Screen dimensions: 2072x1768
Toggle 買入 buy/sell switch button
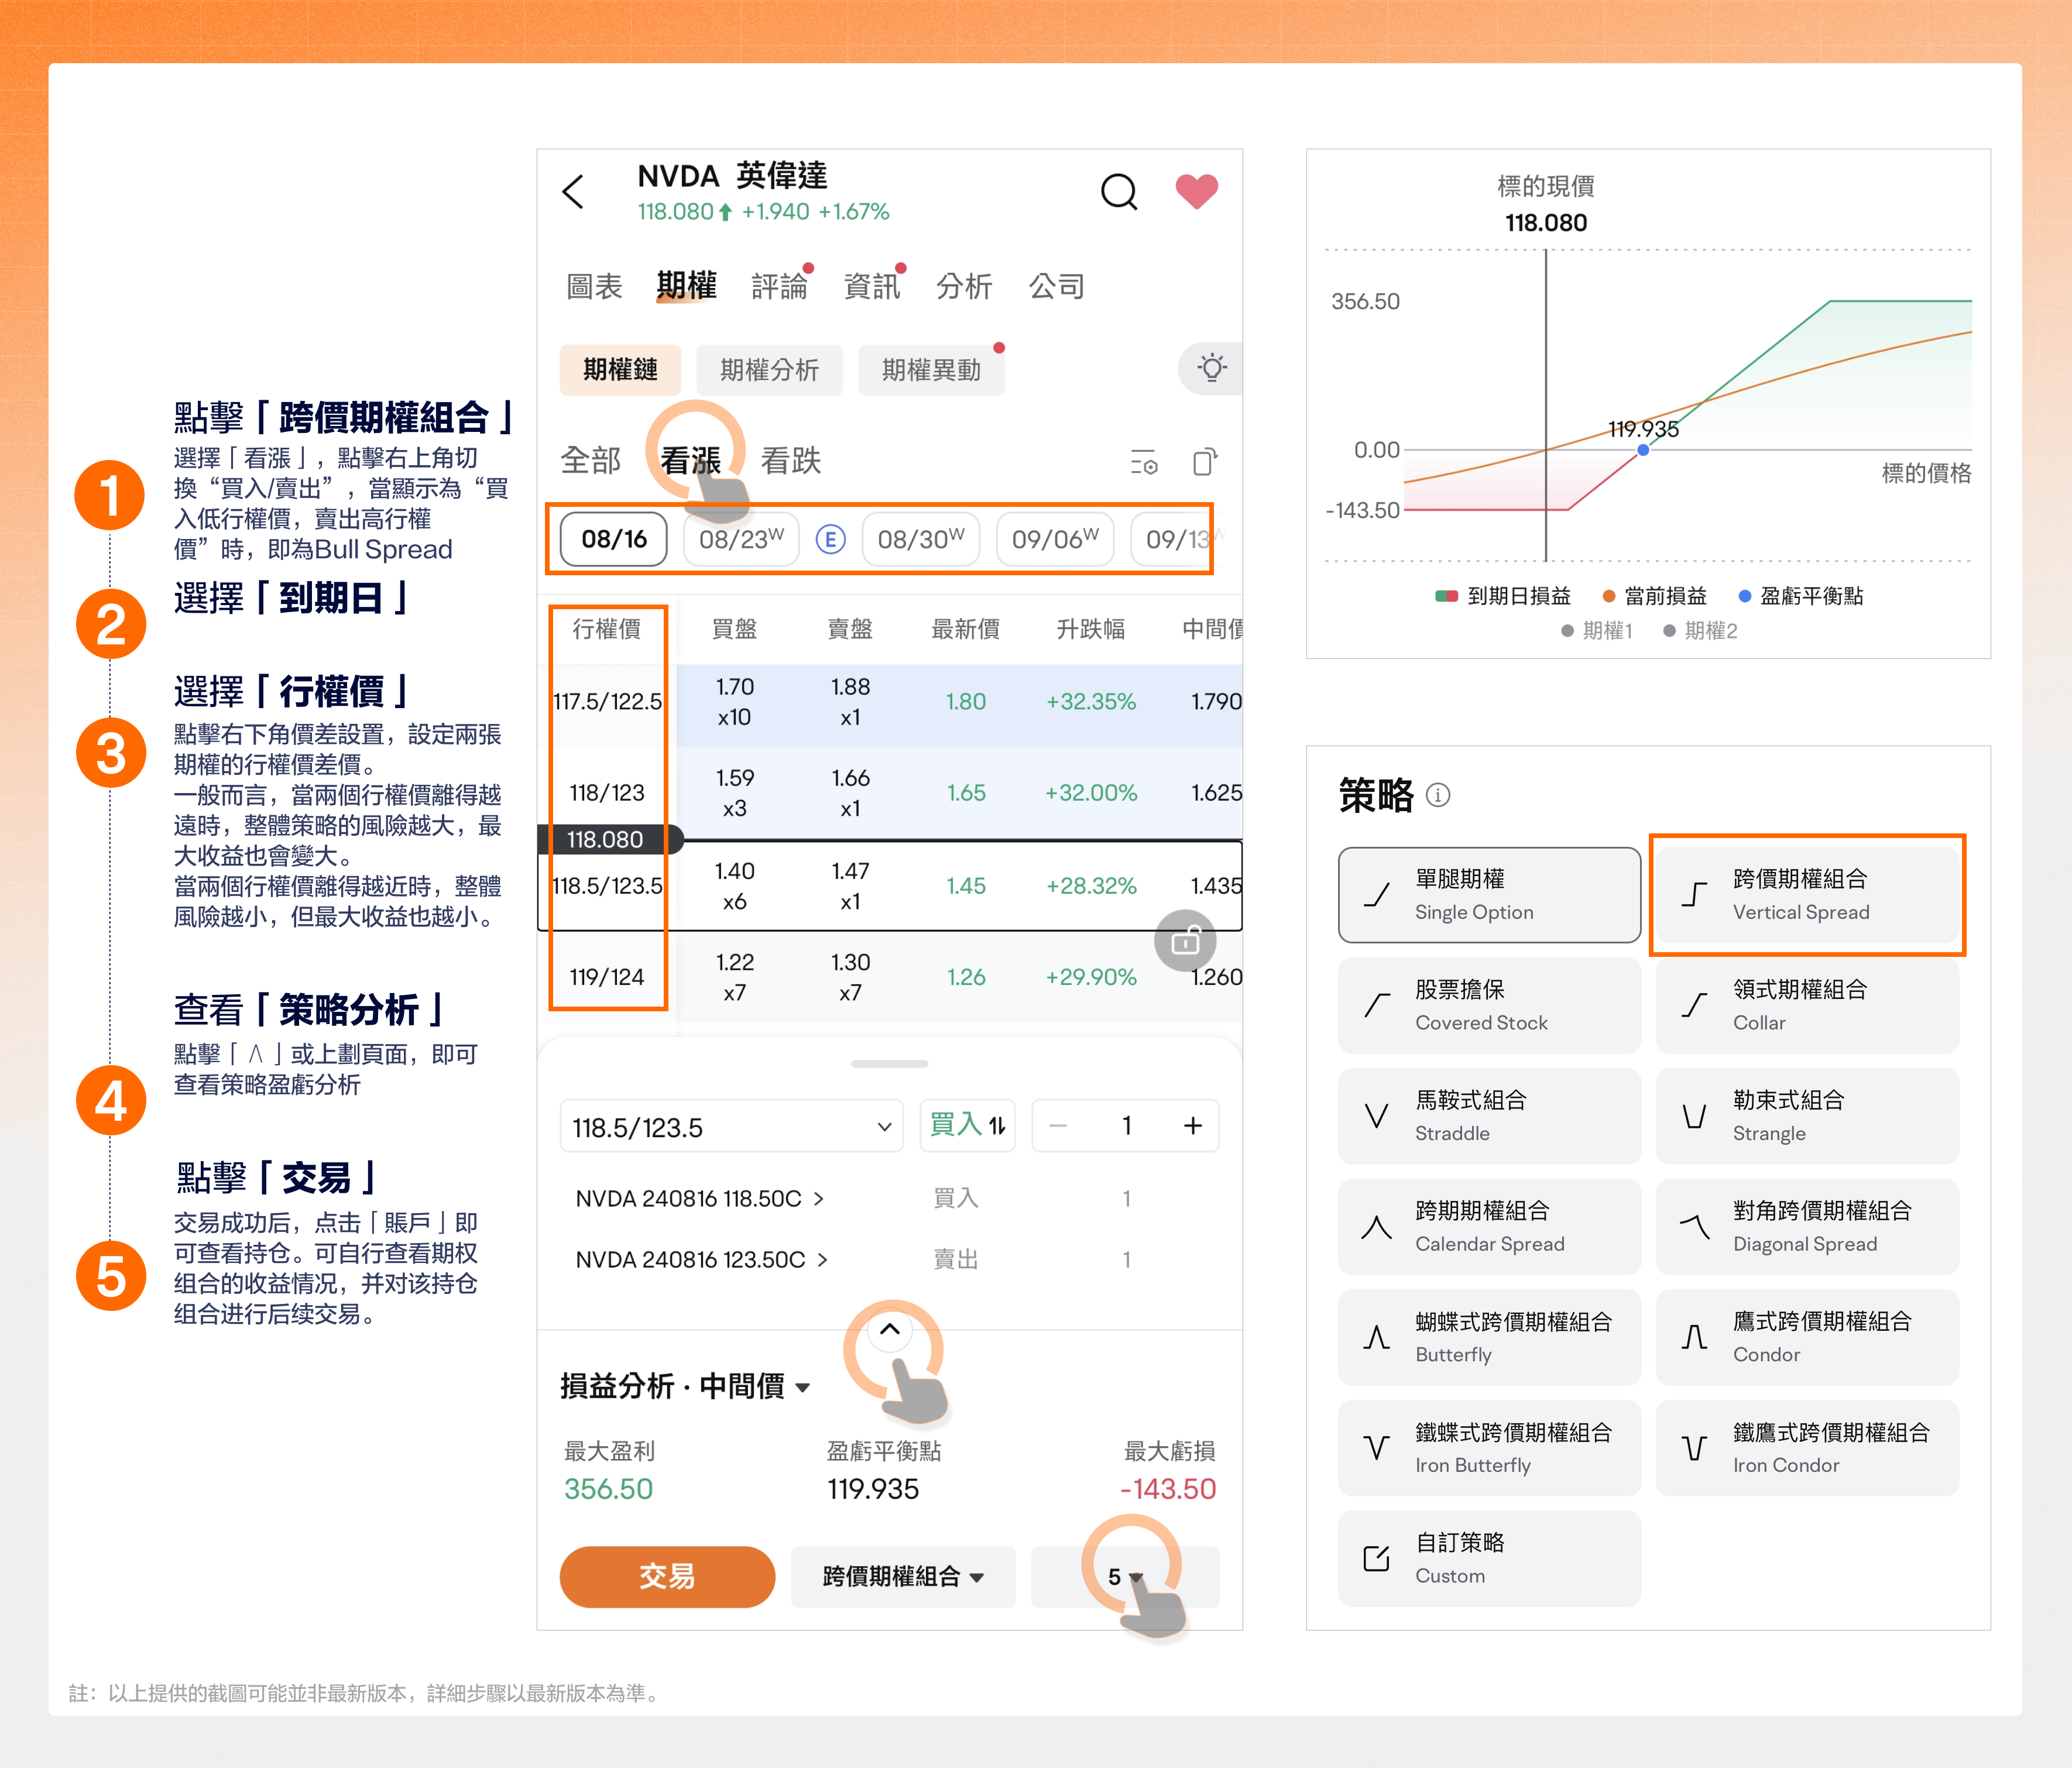point(967,1126)
